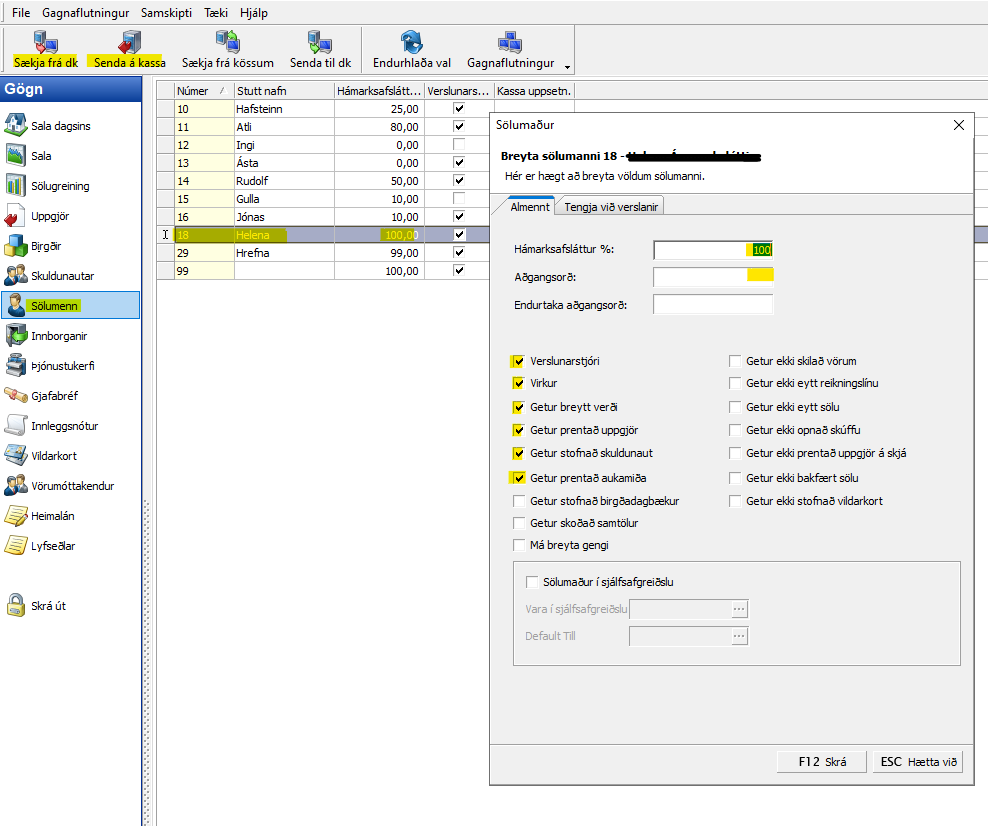Click the Skrá út lock icon

(x=16, y=605)
